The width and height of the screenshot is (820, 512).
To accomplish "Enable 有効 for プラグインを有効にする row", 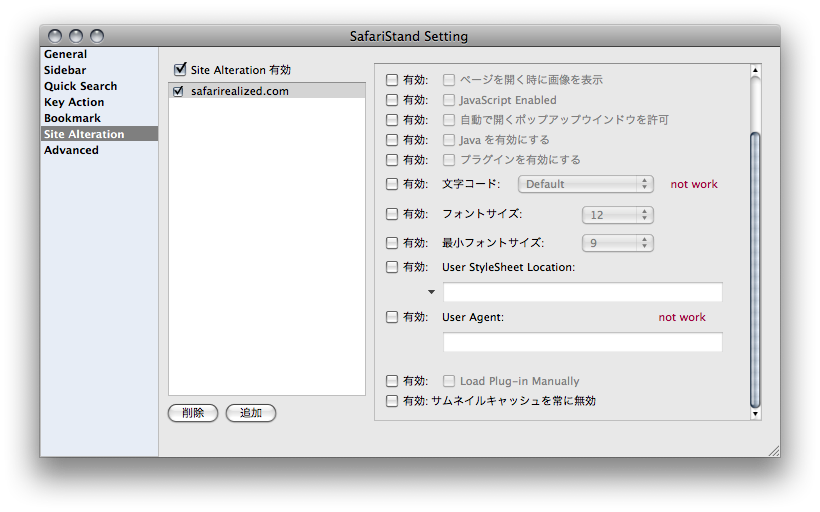I will point(392,160).
